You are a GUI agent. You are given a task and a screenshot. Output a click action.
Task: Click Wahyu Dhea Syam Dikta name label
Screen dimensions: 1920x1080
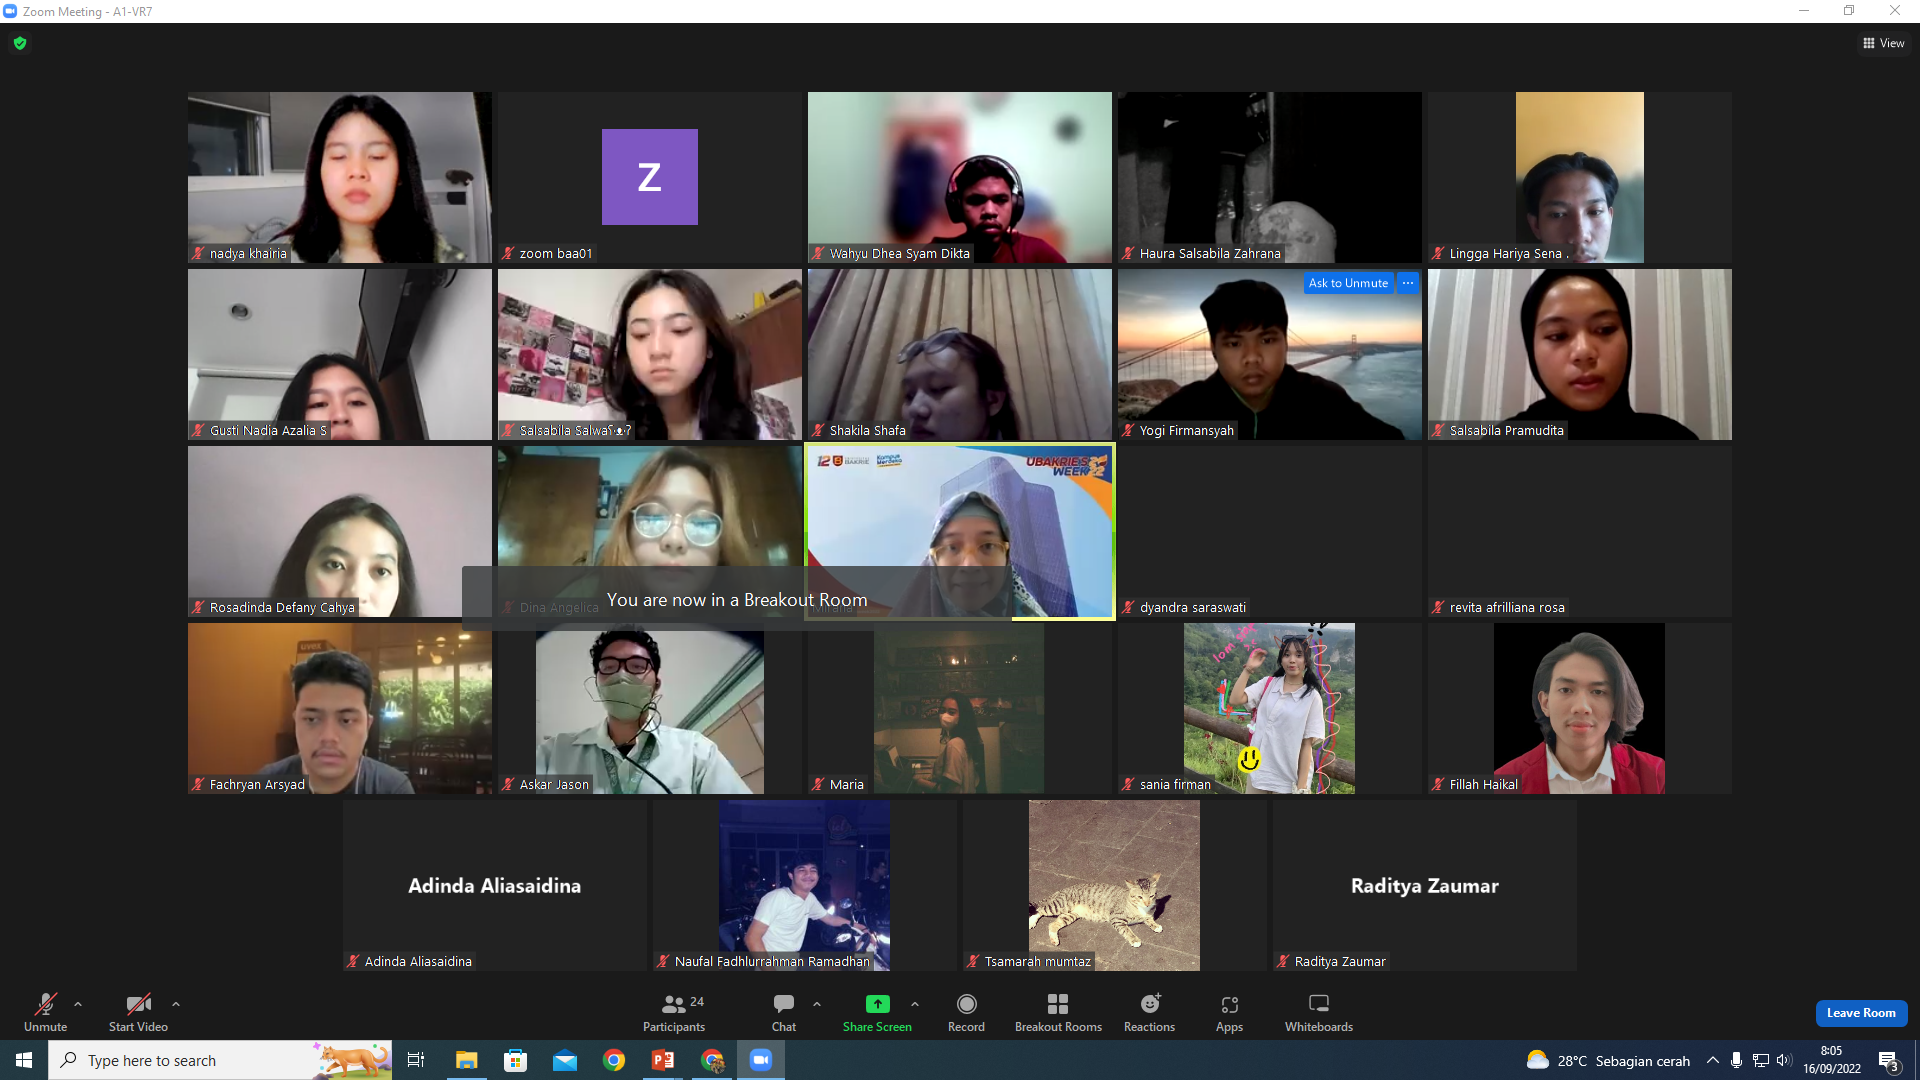[x=899, y=254]
